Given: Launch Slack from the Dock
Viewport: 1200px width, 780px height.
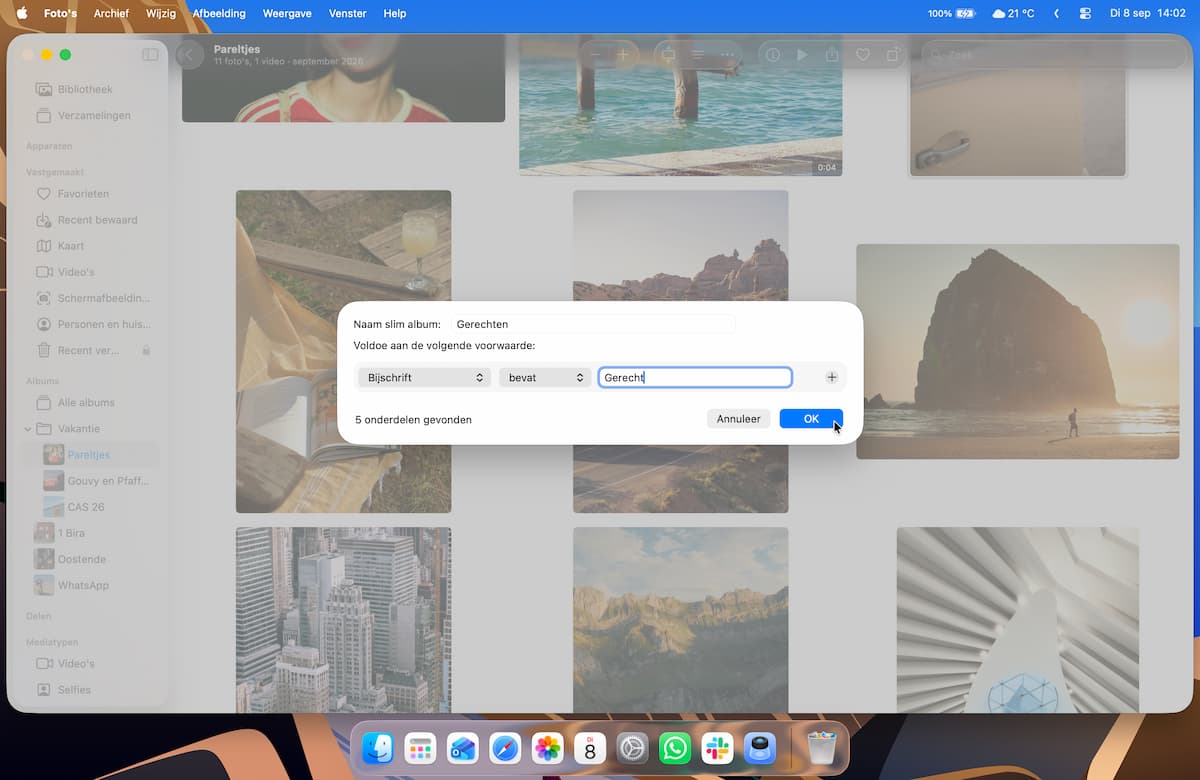Looking at the screenshot, I should [718, 748].
